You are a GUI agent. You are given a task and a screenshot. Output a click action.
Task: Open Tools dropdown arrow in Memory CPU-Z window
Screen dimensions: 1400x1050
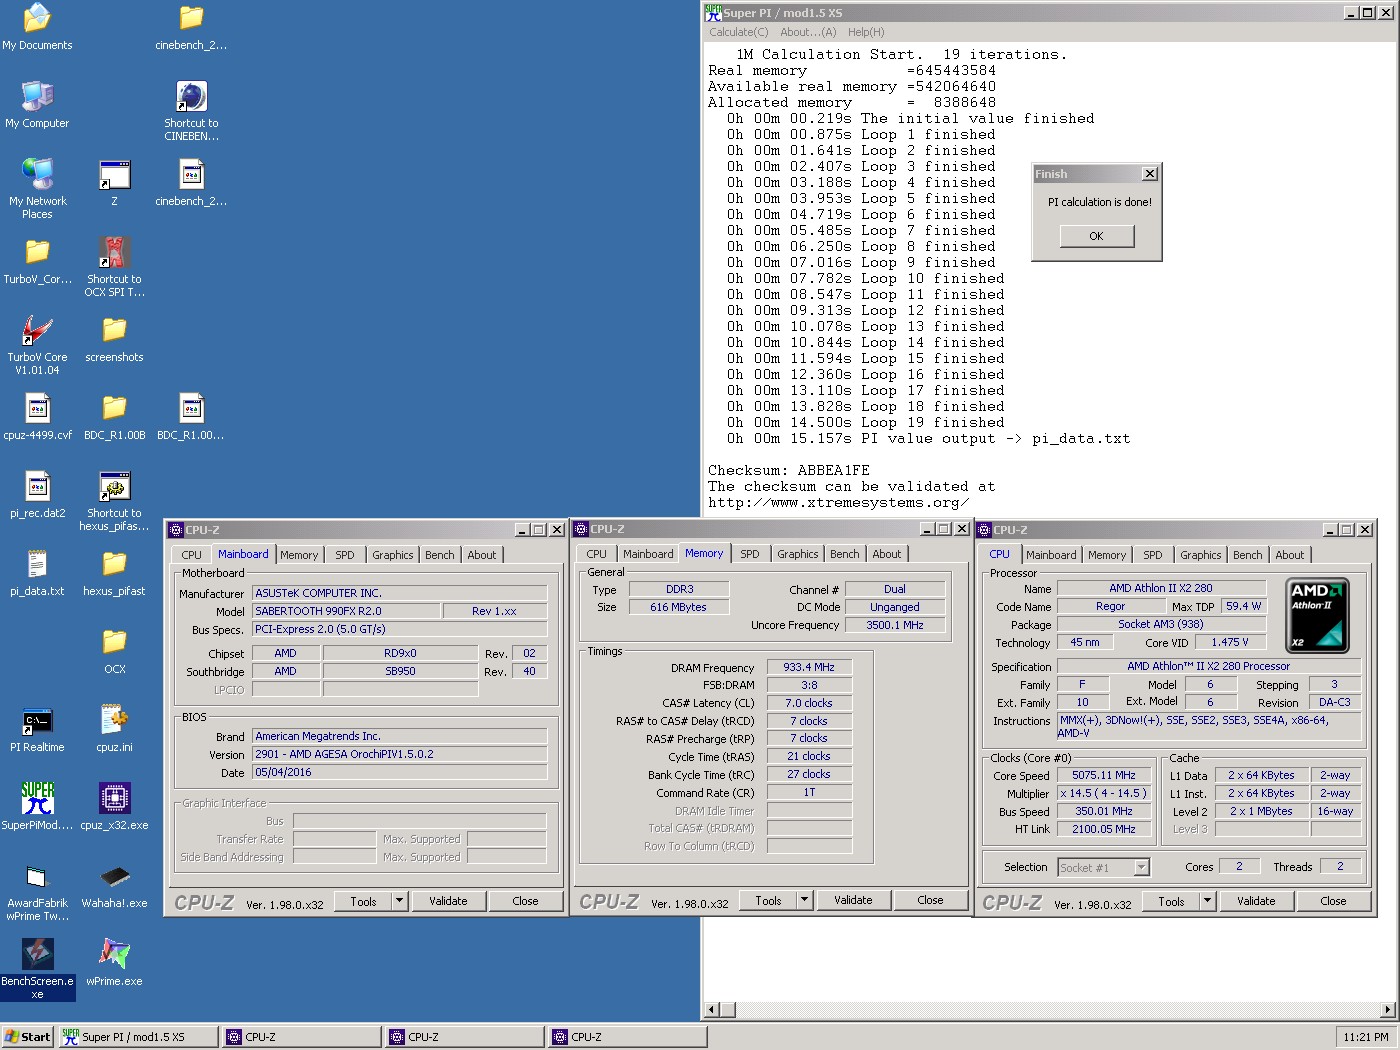(804, 900)
